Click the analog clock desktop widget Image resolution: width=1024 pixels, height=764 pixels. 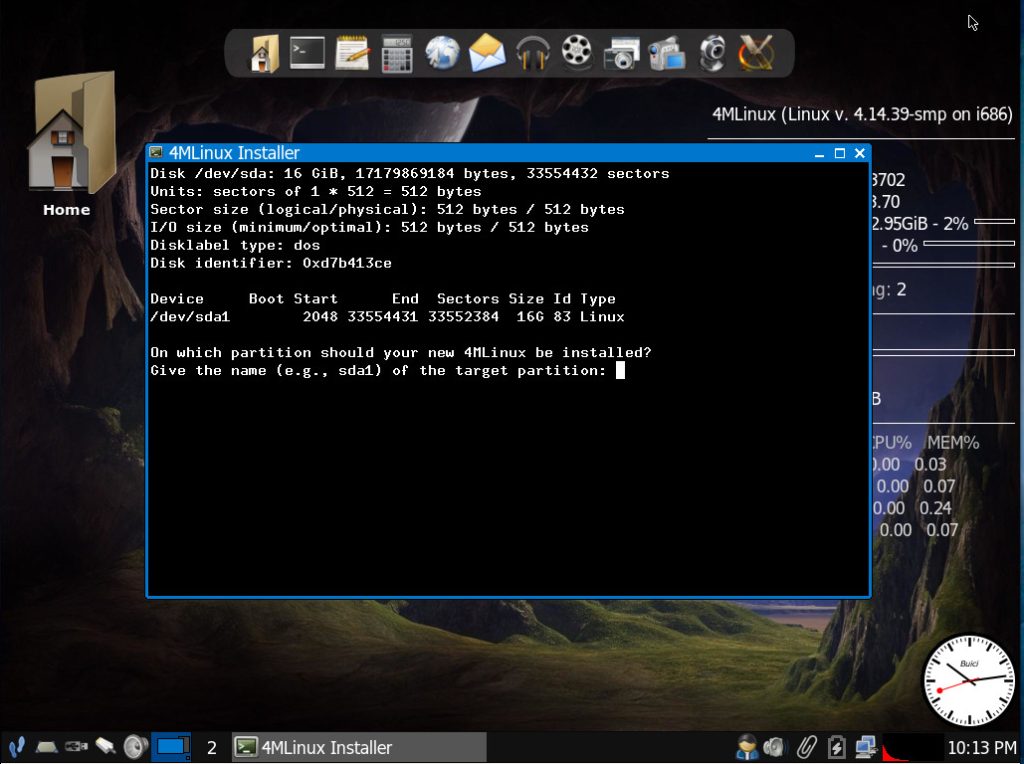click(968, 680)
